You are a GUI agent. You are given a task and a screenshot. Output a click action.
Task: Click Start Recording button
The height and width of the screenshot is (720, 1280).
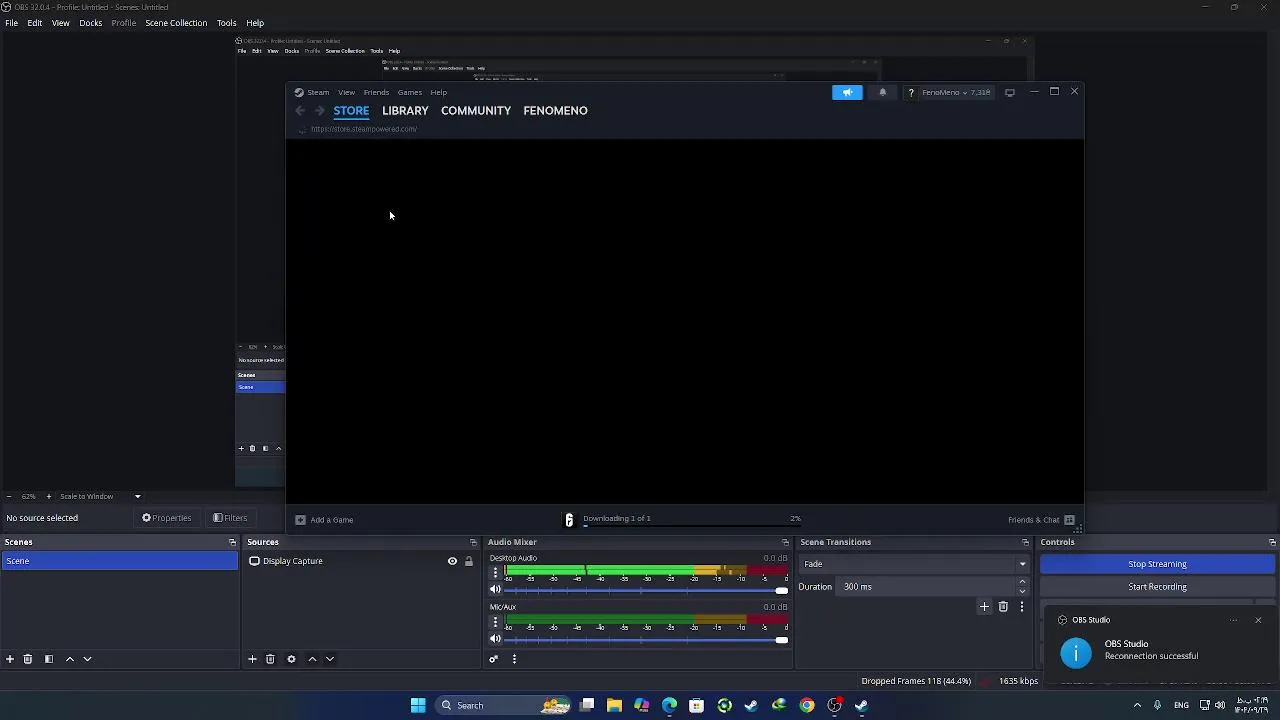(1157, 587)
